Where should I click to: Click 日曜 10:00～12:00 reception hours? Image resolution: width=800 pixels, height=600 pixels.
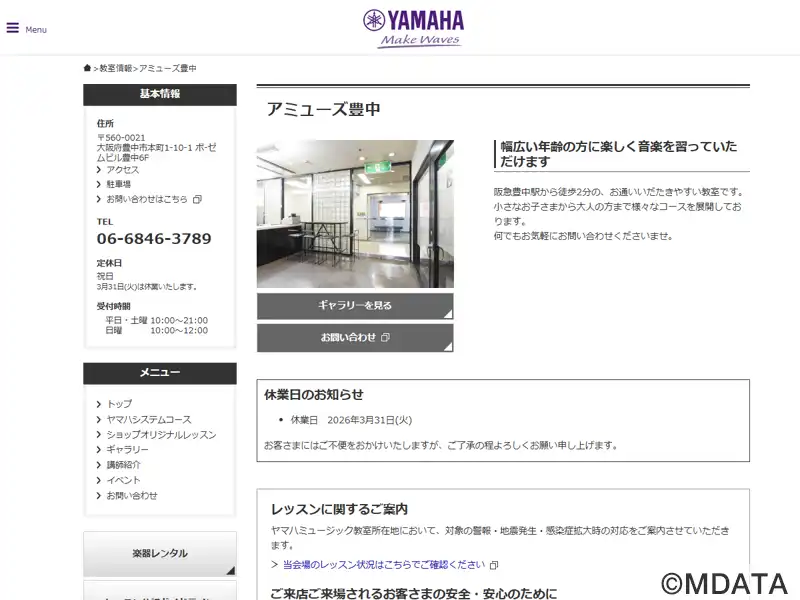[x=157, y=331]
